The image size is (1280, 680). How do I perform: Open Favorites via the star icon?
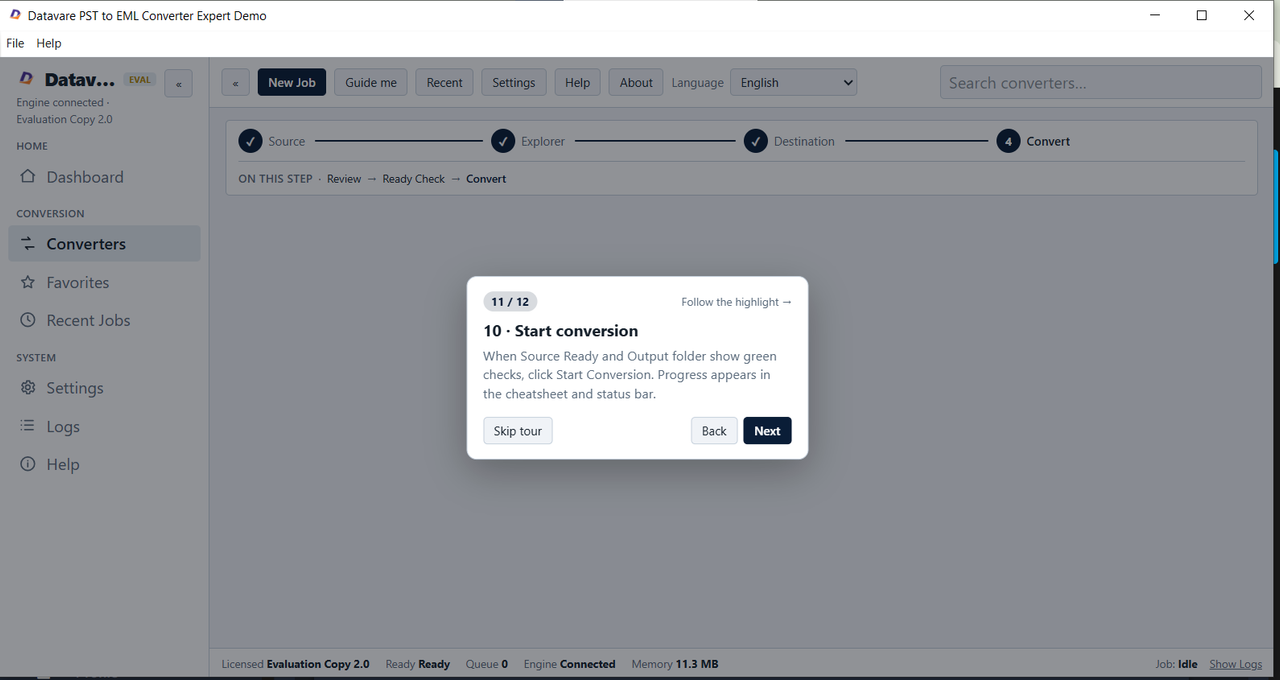[28, 283]
